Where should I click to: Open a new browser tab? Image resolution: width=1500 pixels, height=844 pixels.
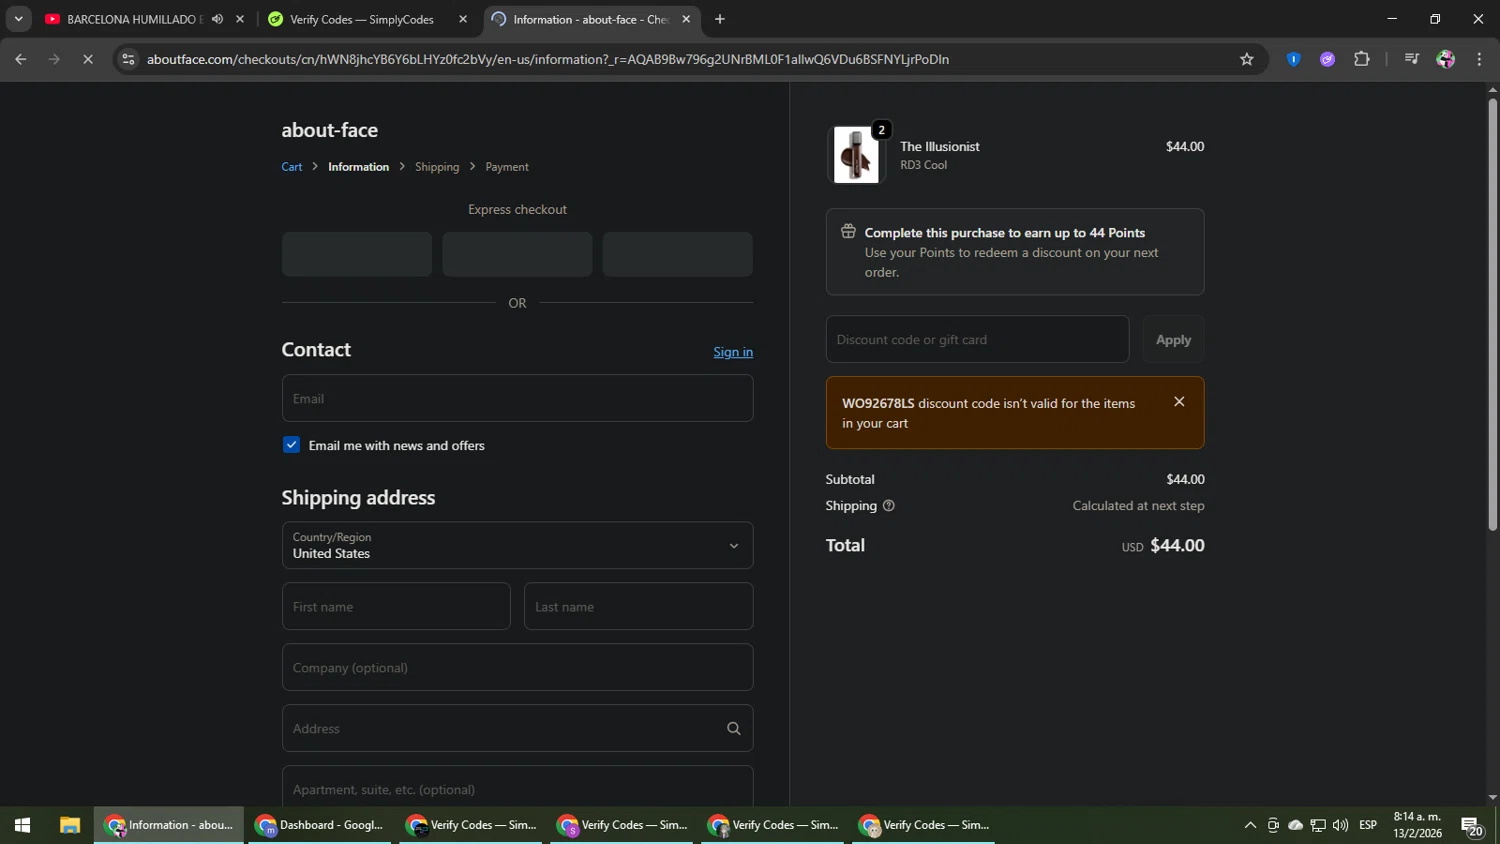click(720, 19)
